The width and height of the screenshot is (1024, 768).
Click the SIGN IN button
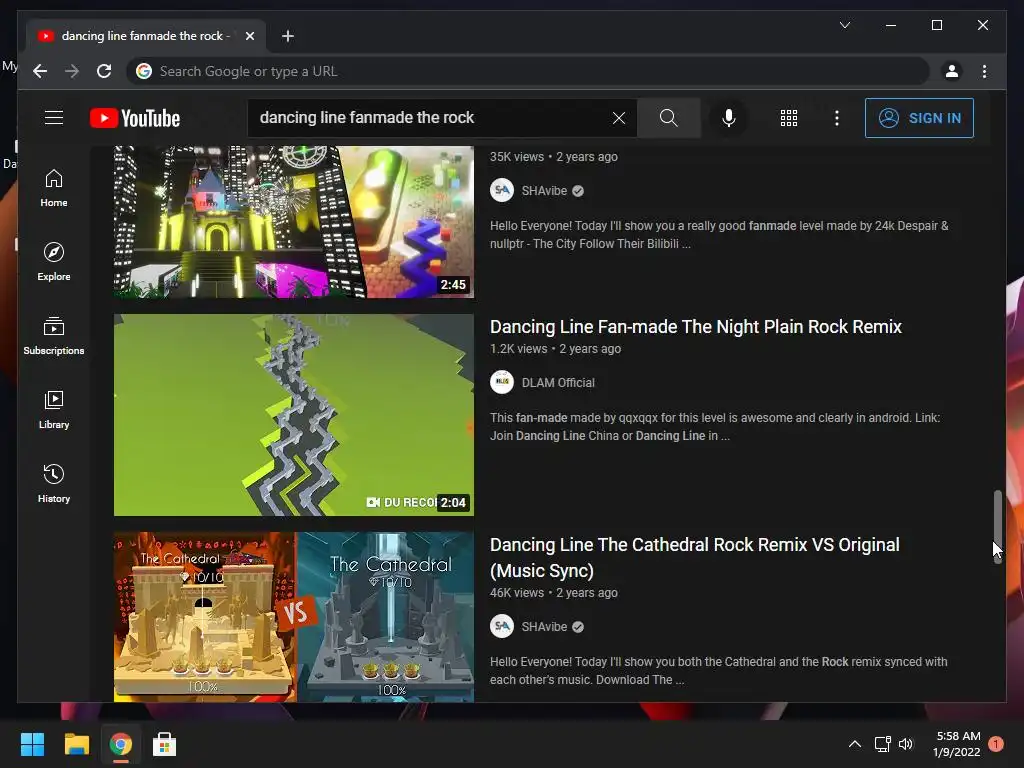click(919, 118)
